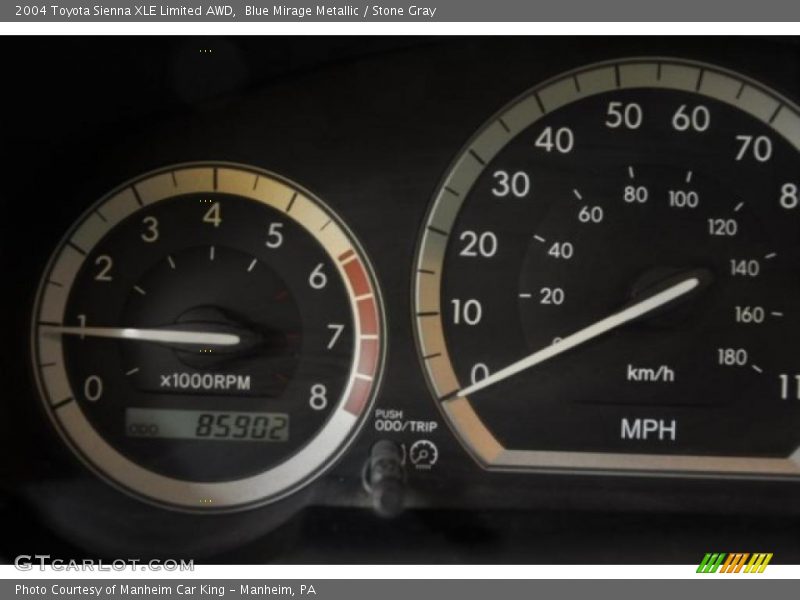Click the odometer reading 85902
Image resolution: width=800 pixels, height=600 pixels.
(x=242, y=427)
